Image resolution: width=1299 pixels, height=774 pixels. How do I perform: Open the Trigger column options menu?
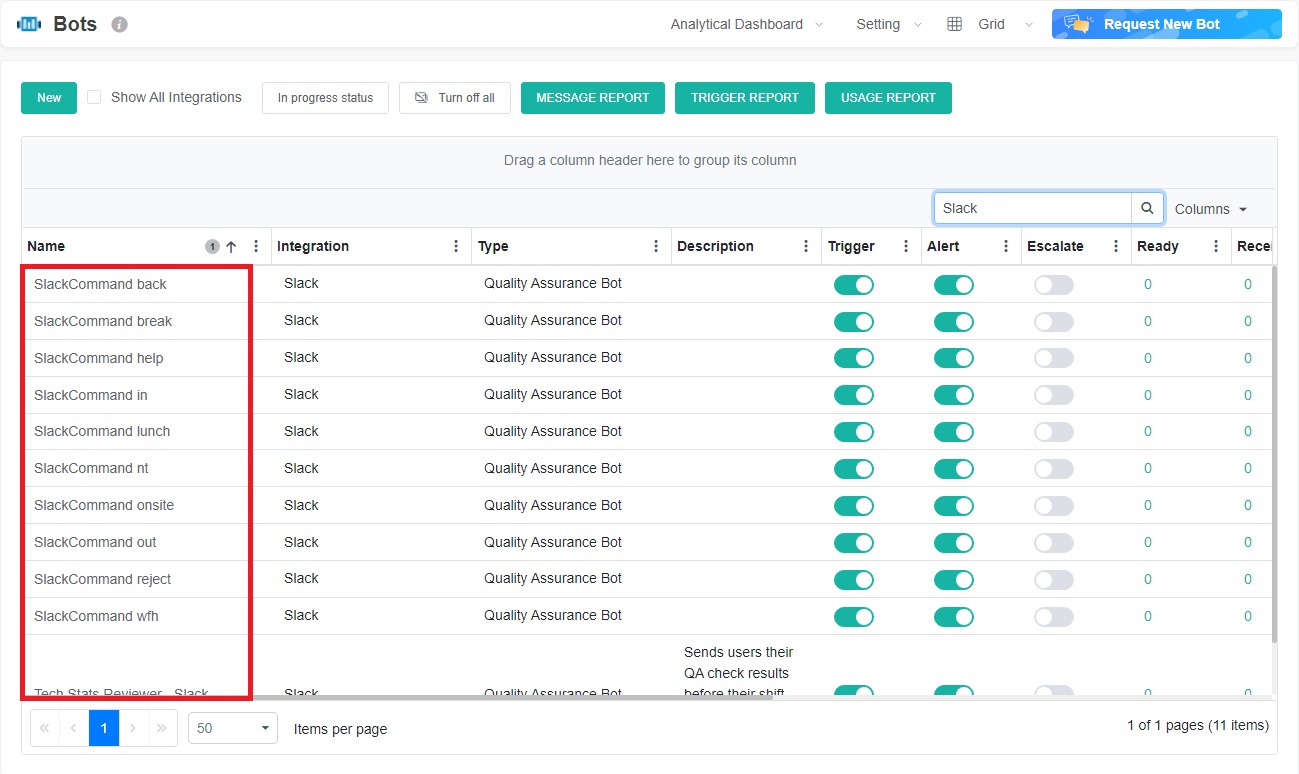point(906,246)
